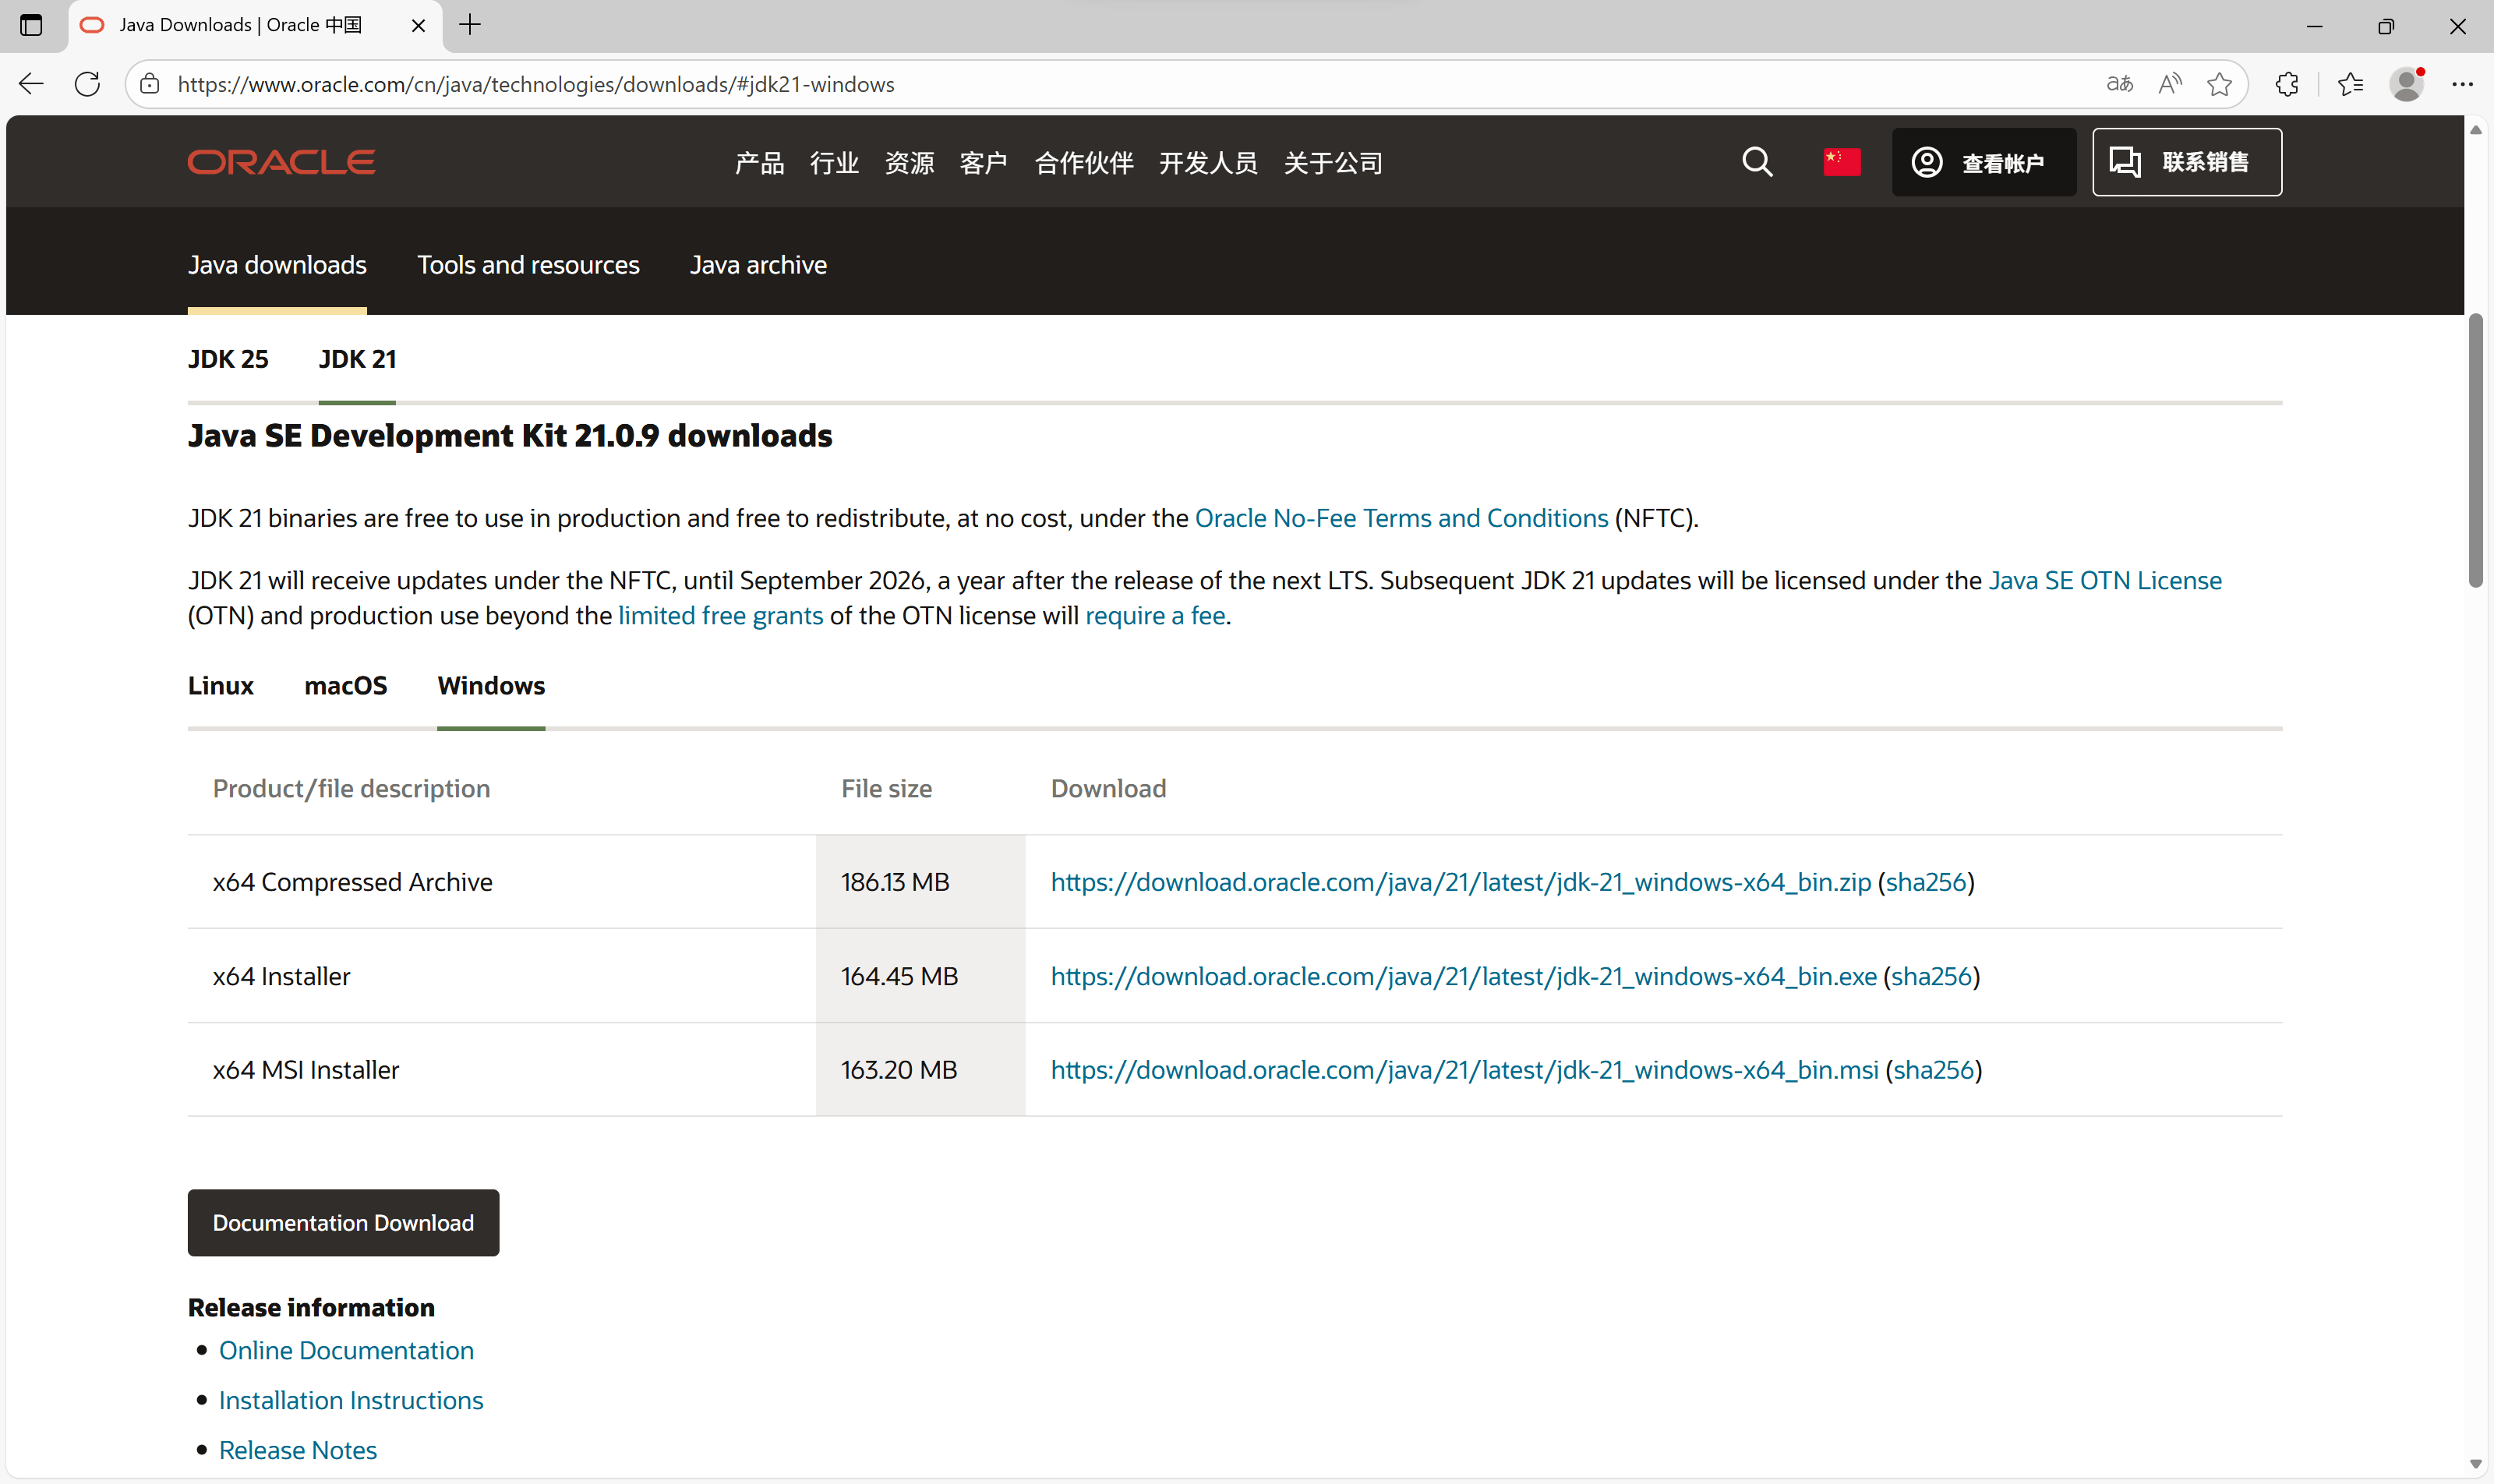Open the browser extensions puzzle icon
This screenshot has width=2494, height=1484.
2286,84
